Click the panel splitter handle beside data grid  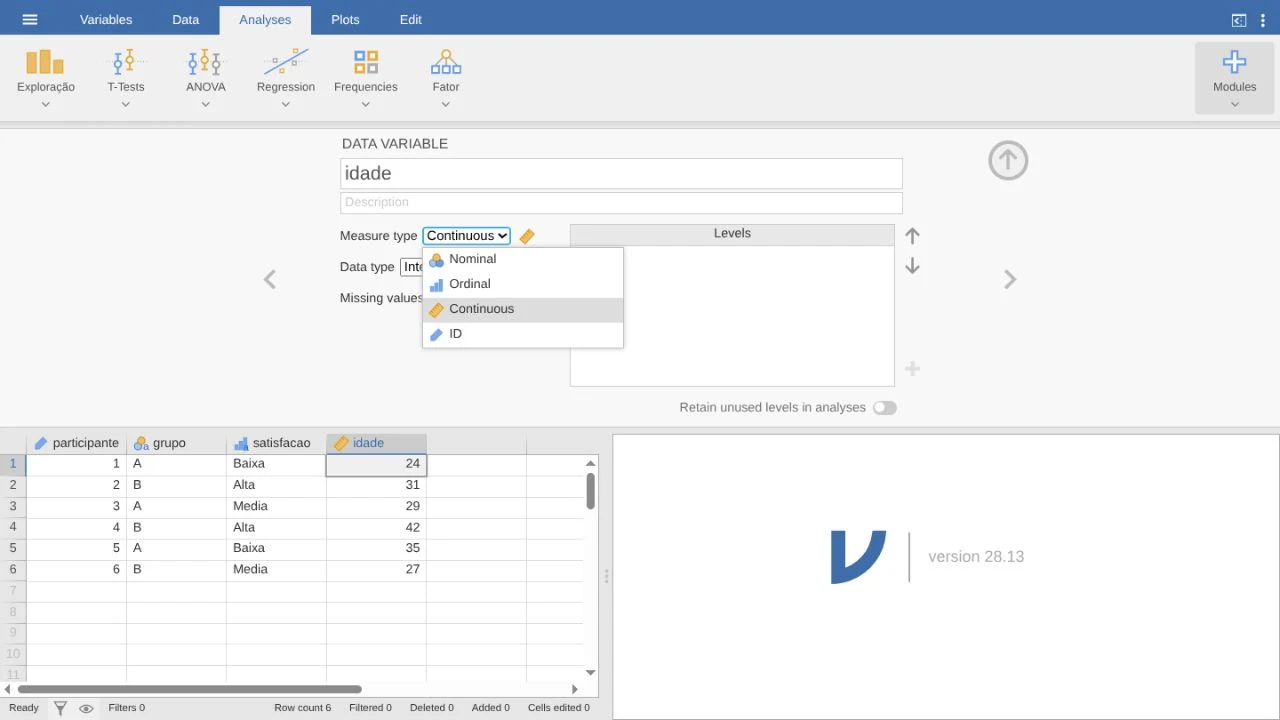(606, 577)
